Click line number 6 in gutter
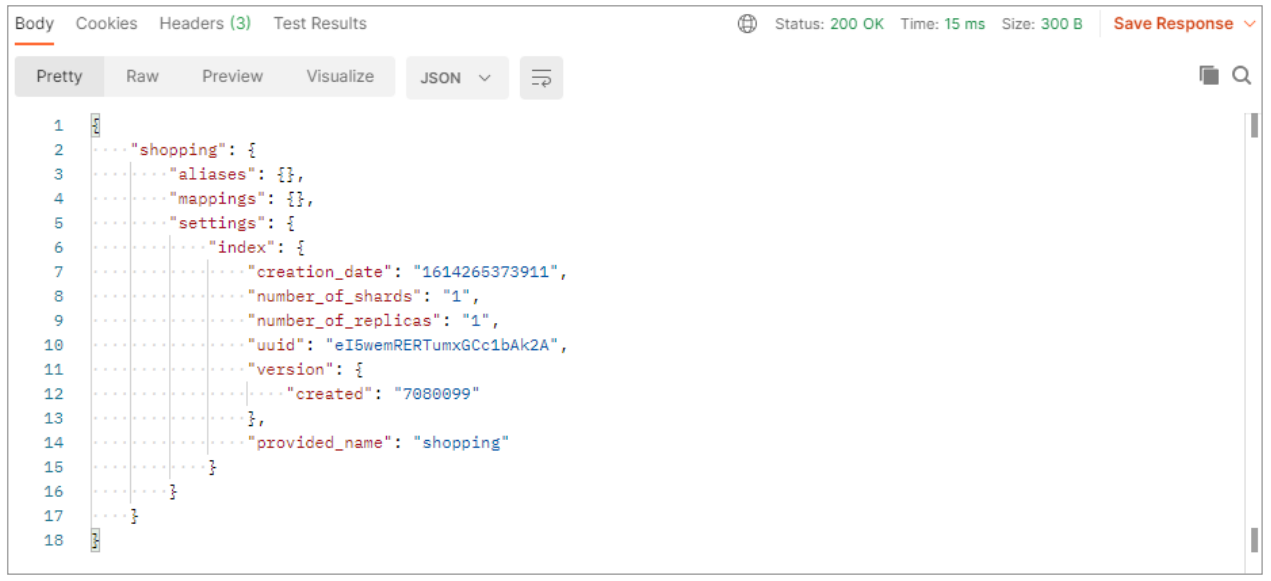Image resolution: width=1271 pixels, height=581 pixels. (58, 247)
